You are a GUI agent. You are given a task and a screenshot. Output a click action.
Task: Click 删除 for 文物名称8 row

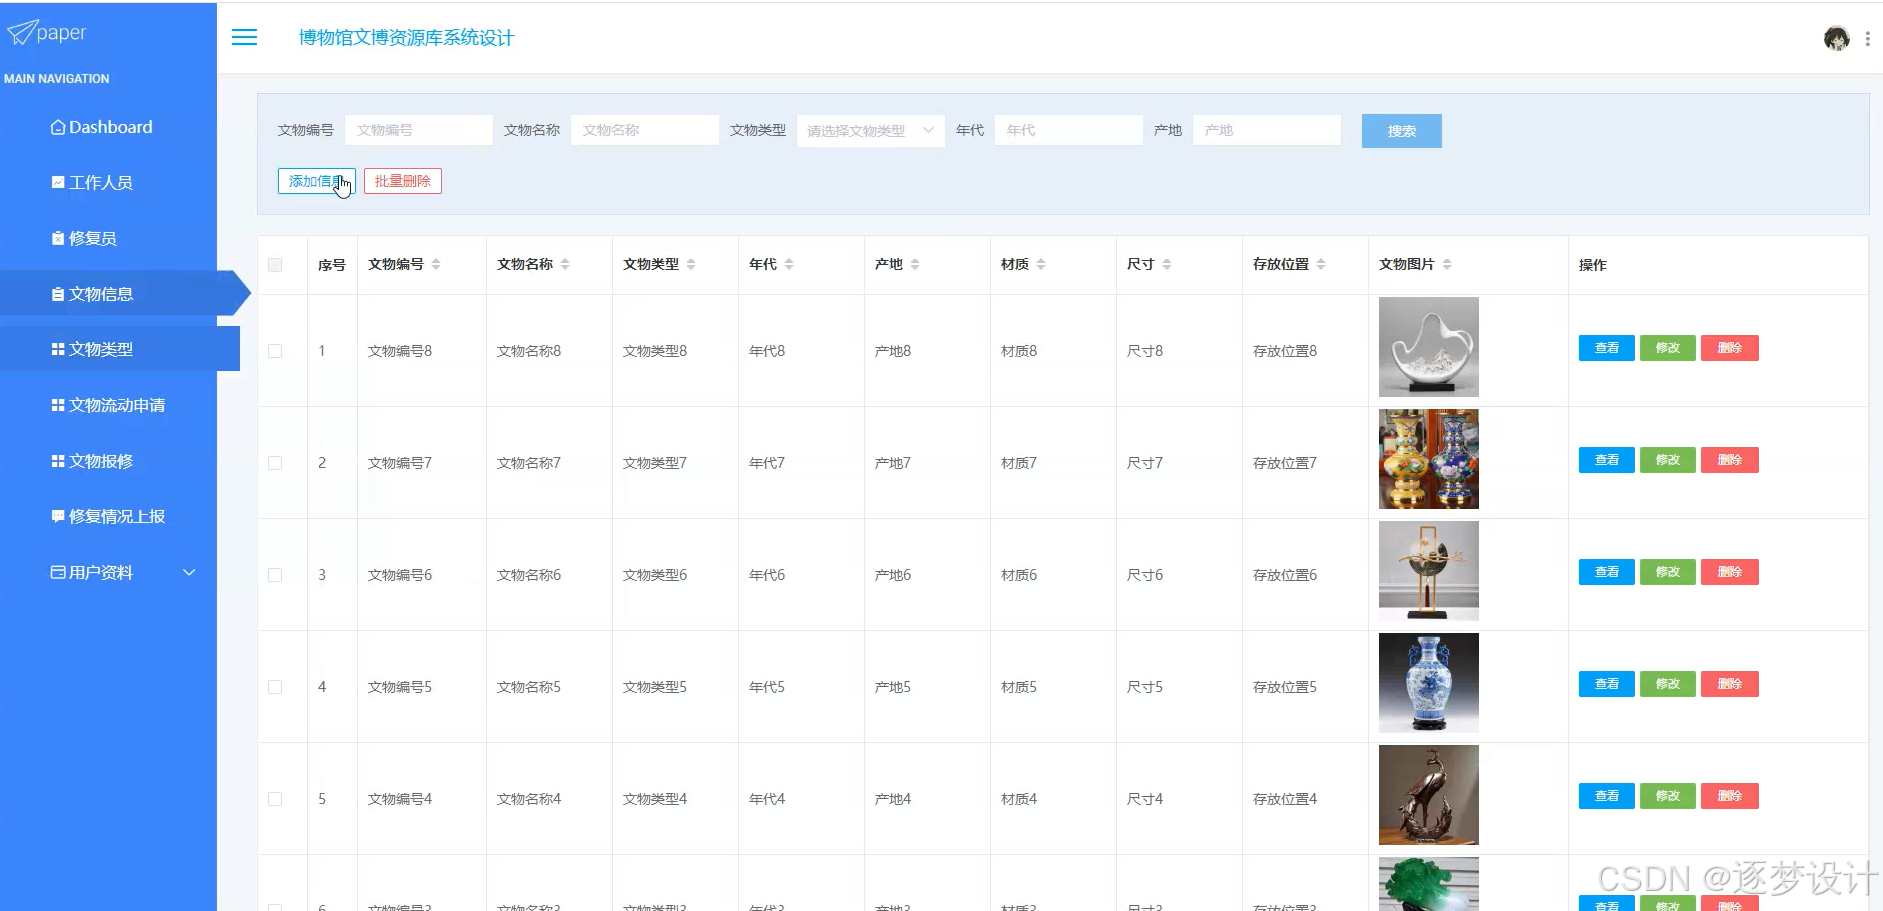click(1729, 348)
